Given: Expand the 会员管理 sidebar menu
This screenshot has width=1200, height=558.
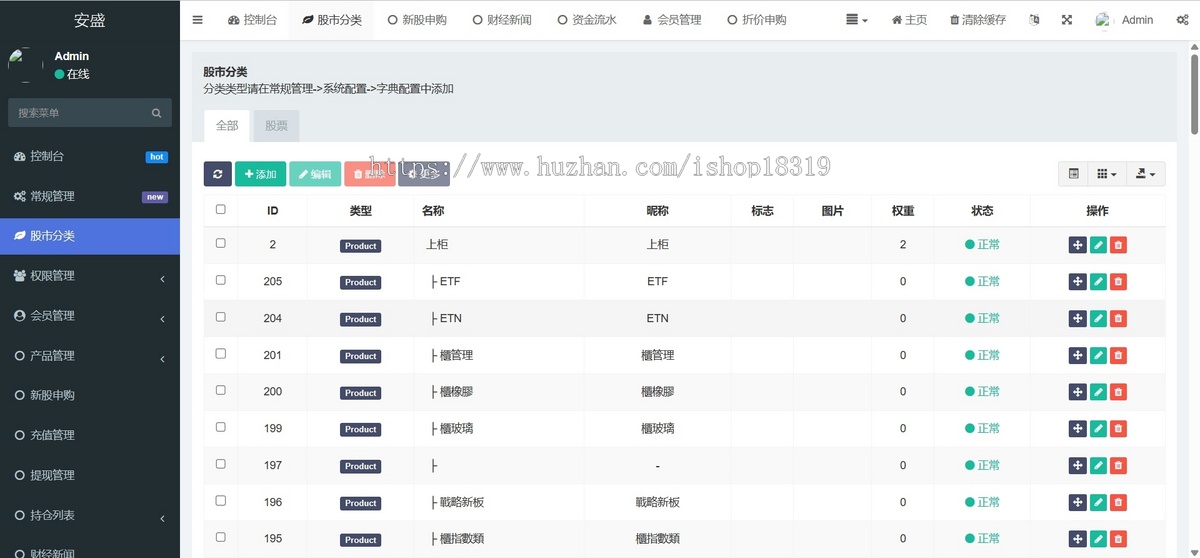Looking at the screenshot, I should pos(90,316).
